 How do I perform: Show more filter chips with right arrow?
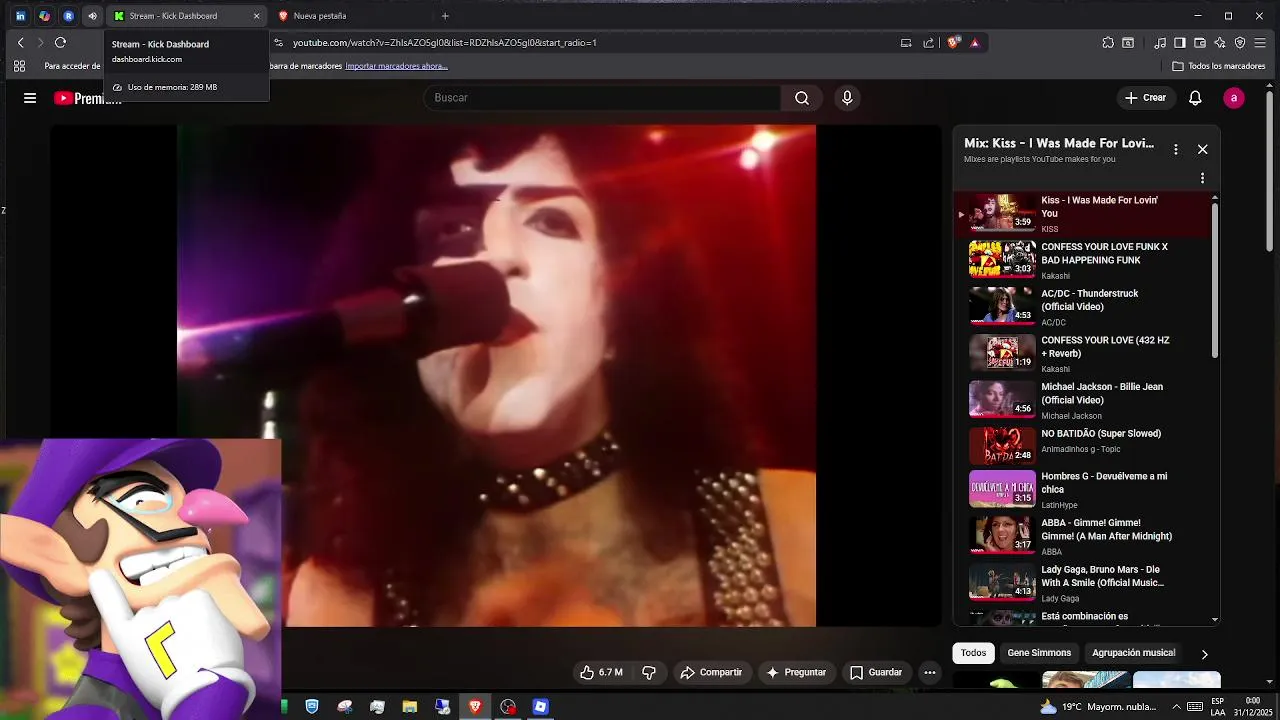(1204, 654)
